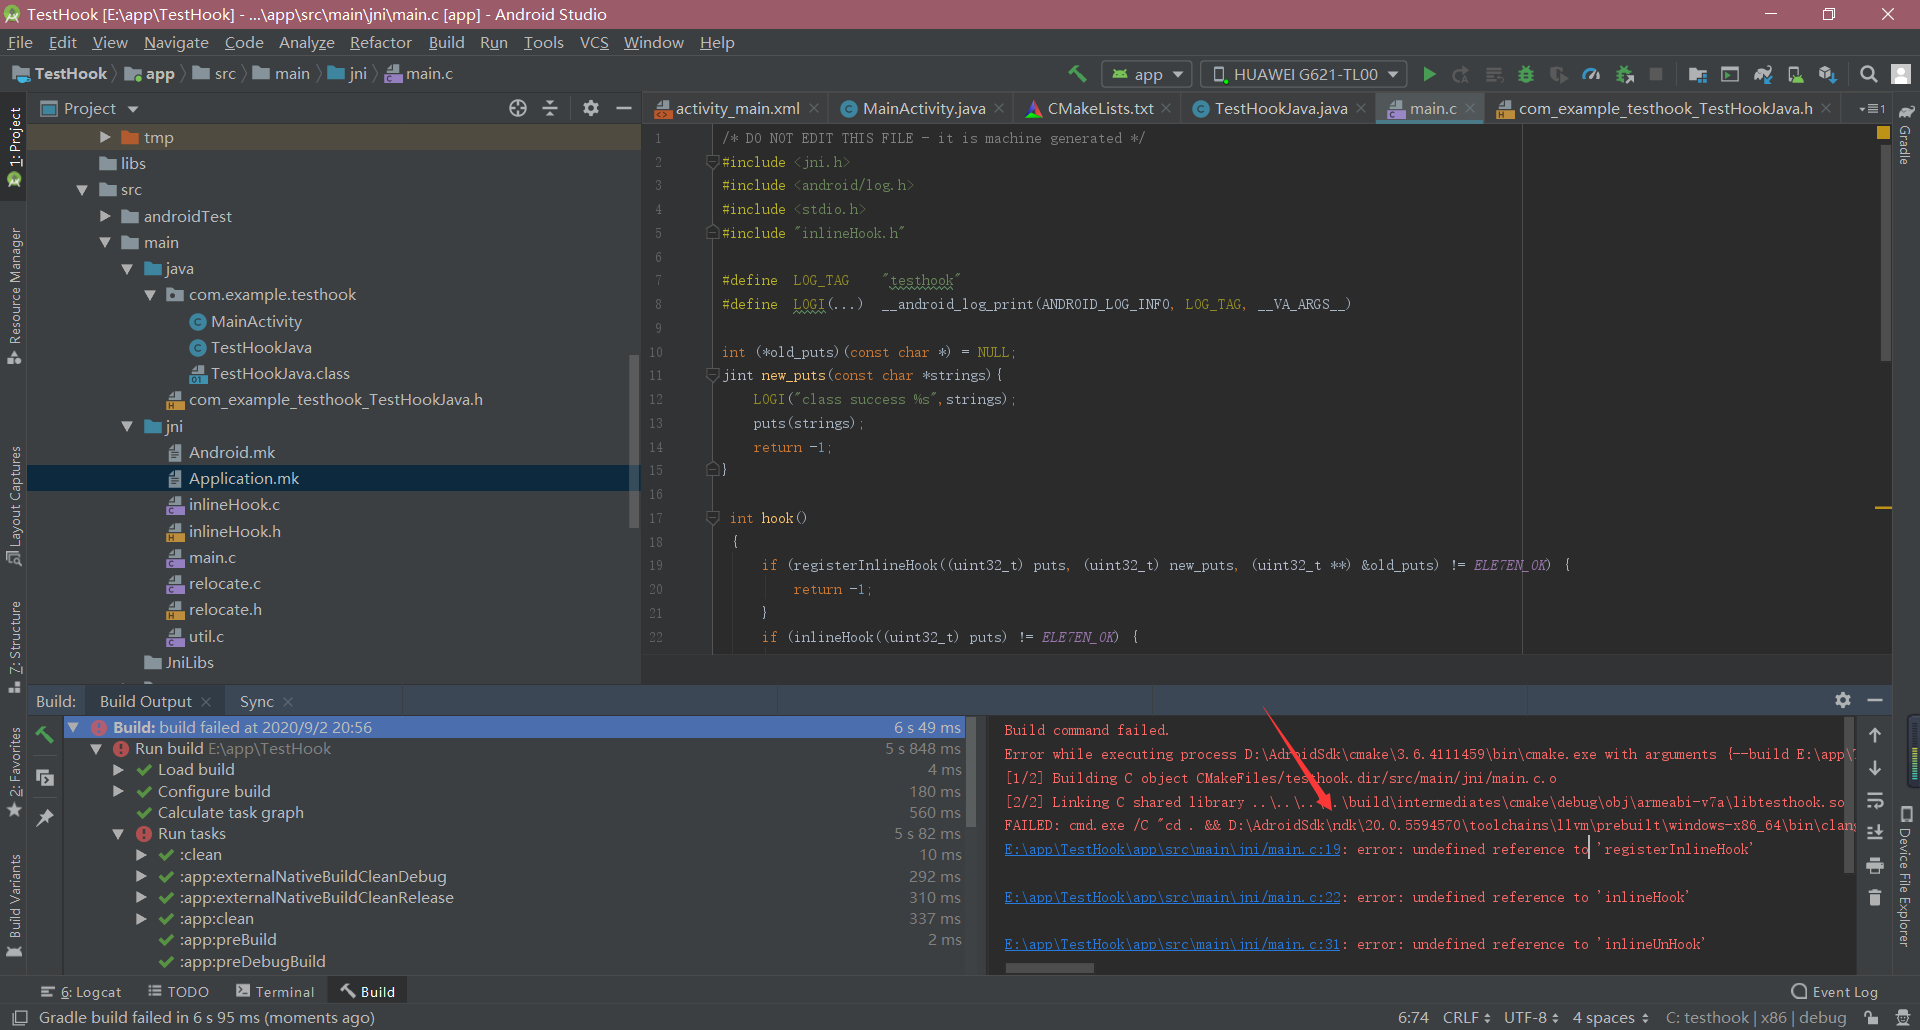Toggle scroll to end in build console
Viewport: 1920px width, 1030px height.
[x=1875, y=832]
